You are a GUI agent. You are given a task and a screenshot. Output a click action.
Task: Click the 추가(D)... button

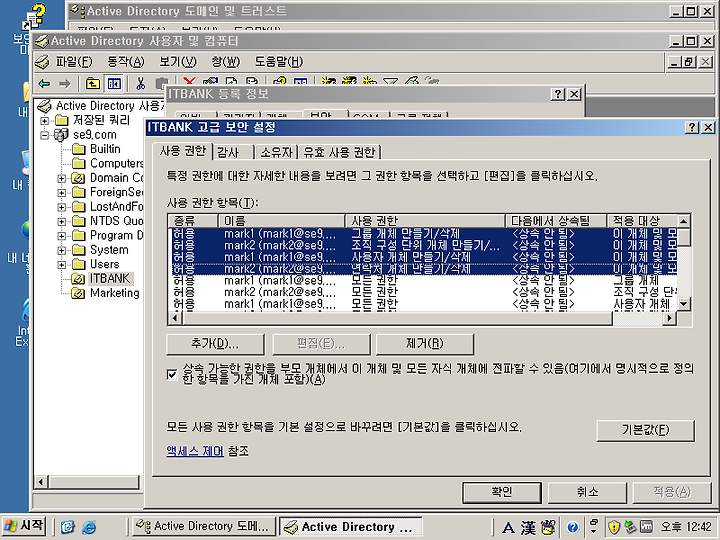215,344
